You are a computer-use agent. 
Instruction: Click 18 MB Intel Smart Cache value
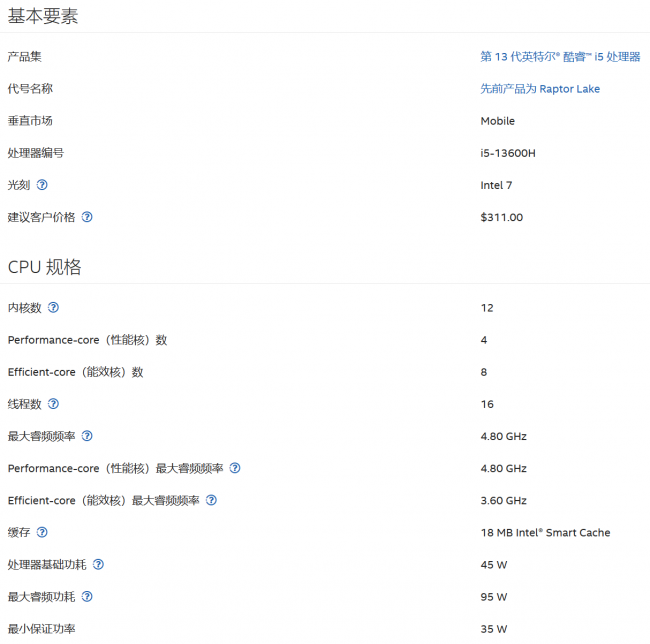[546, 533]
